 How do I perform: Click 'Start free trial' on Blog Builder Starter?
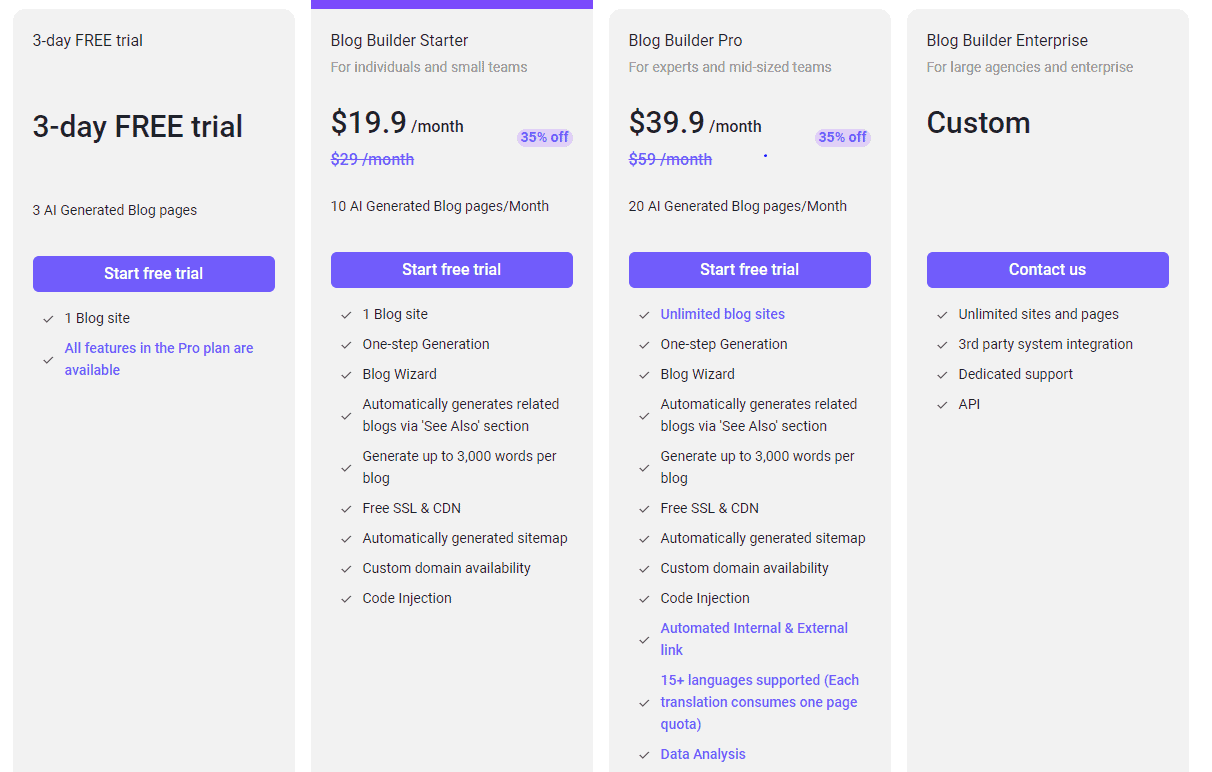(451, 269)
